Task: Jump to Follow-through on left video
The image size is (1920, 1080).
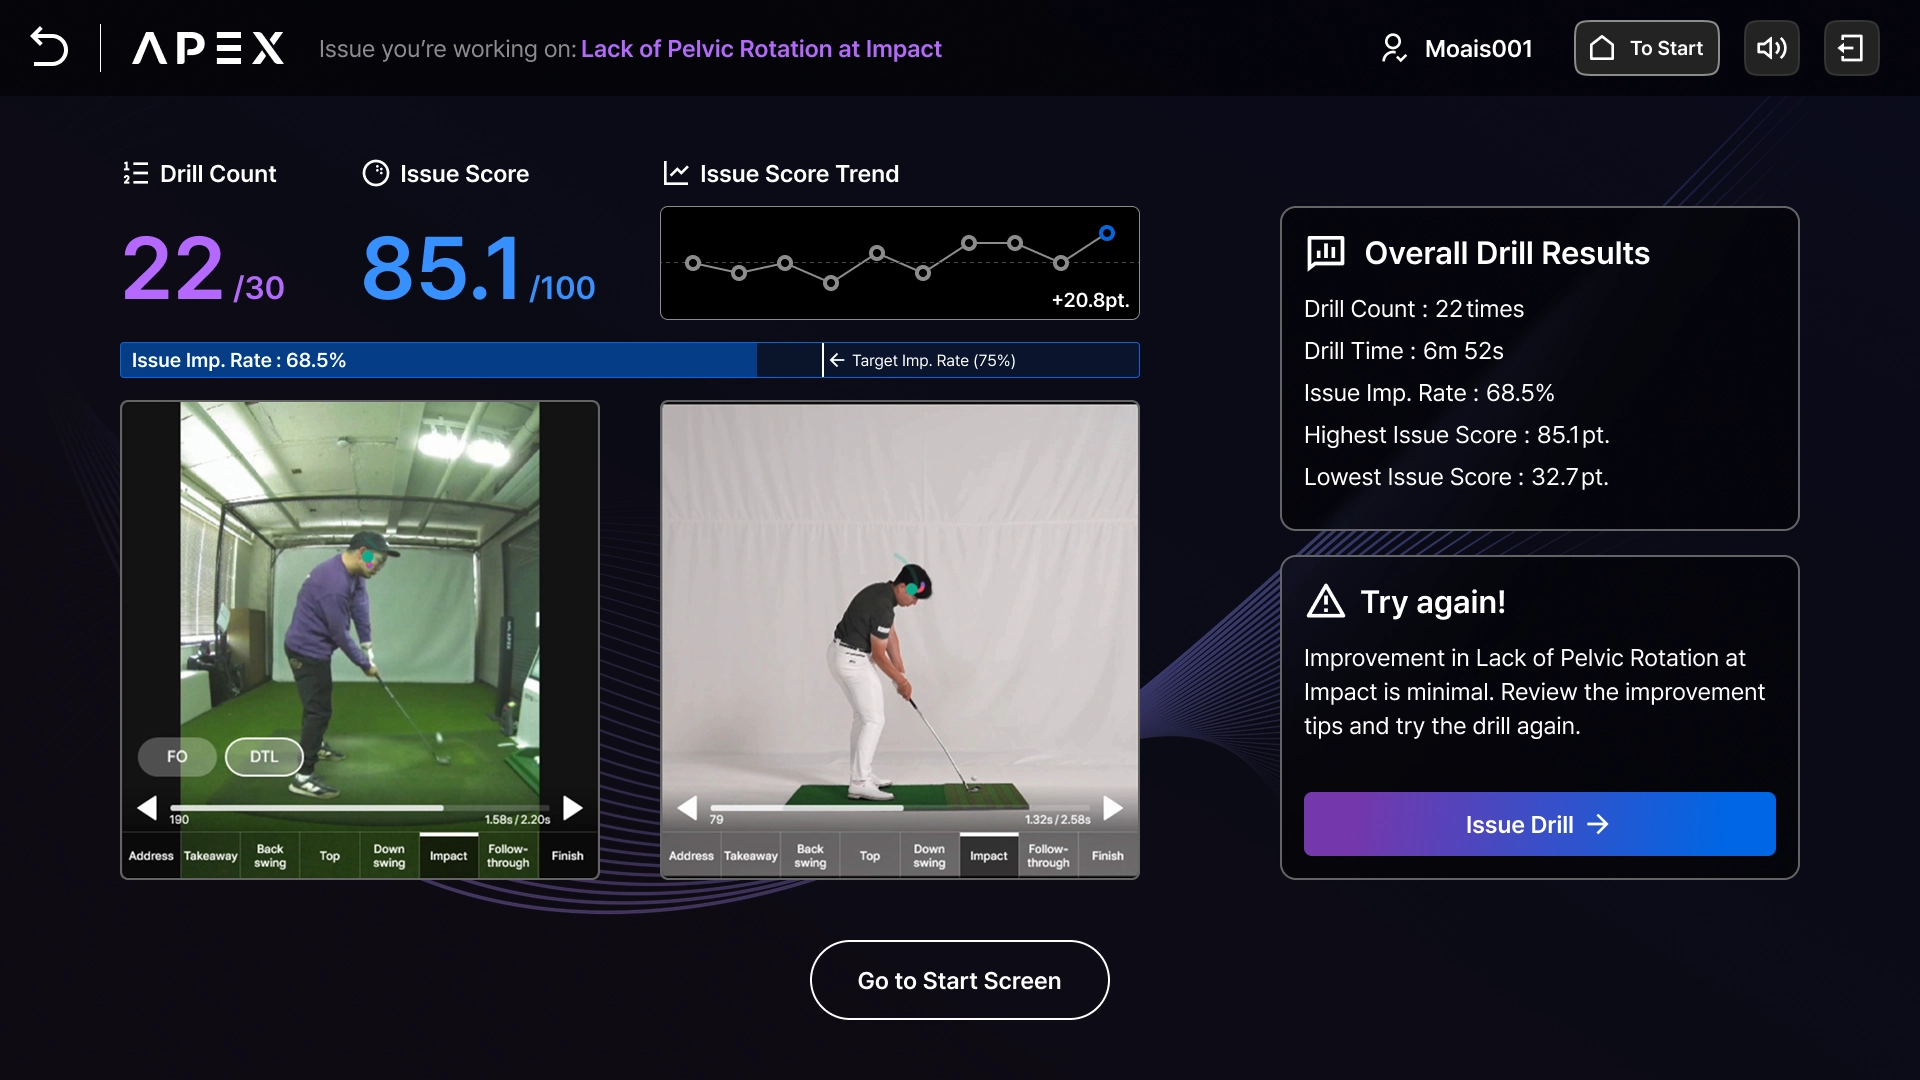Action: [x=508, y=856]
